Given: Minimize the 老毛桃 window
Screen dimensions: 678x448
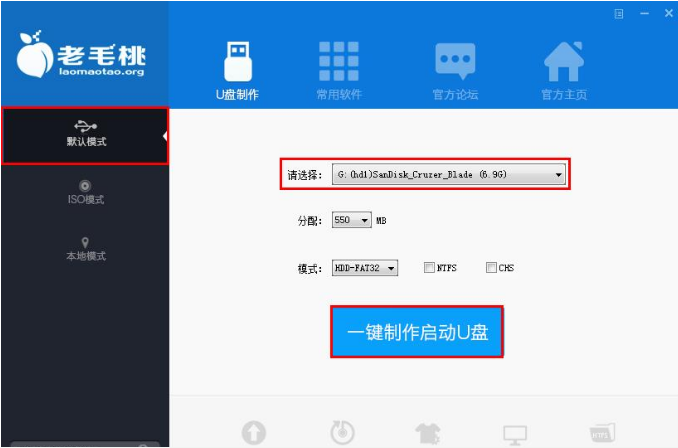Looking at the screenshot, I should point(644,14).
